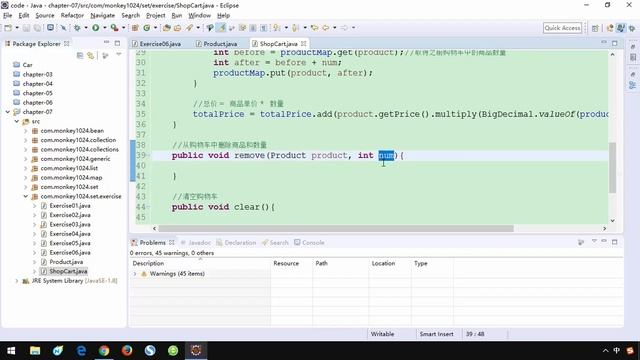Close the ShopCart.java editor tab
The width and height of the screenshot is (640, 360).
tap(304, 43)
